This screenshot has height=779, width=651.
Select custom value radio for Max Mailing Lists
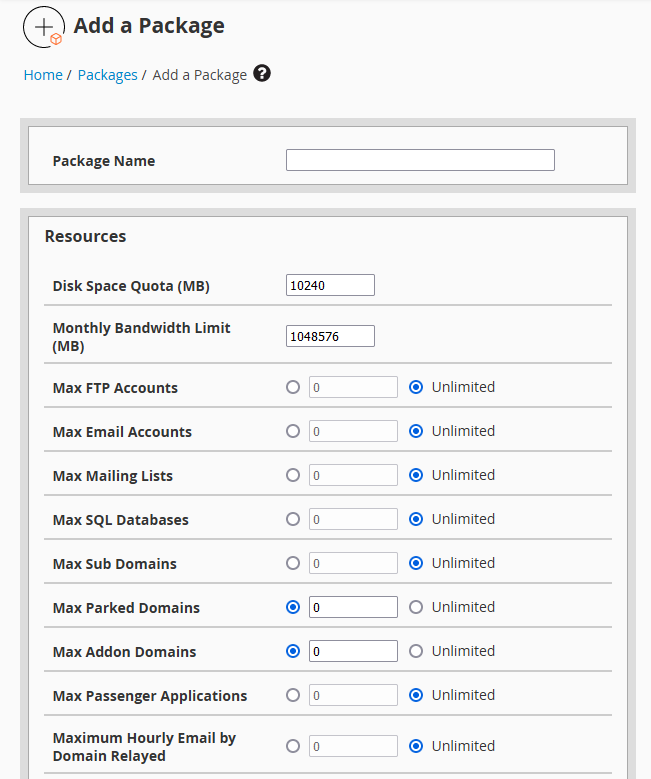click(293, 475)
